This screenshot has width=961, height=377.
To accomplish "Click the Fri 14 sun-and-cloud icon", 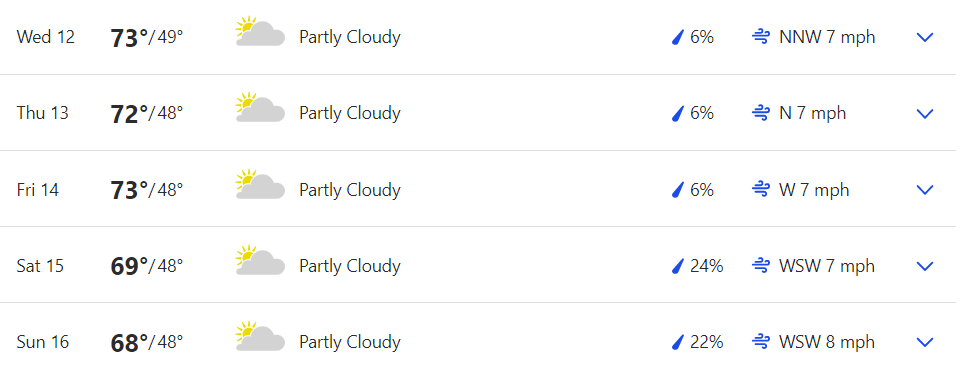I will (260, 185).
